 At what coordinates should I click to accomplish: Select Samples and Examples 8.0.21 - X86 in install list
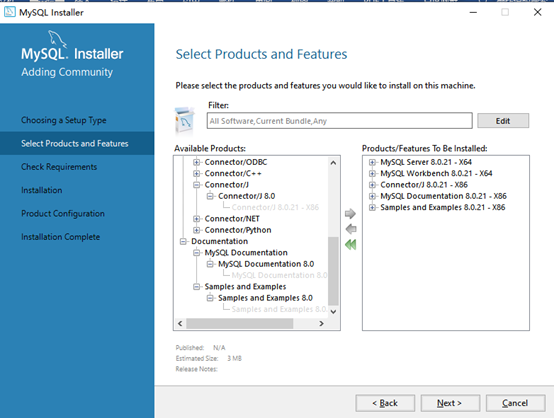pos(443,207)
